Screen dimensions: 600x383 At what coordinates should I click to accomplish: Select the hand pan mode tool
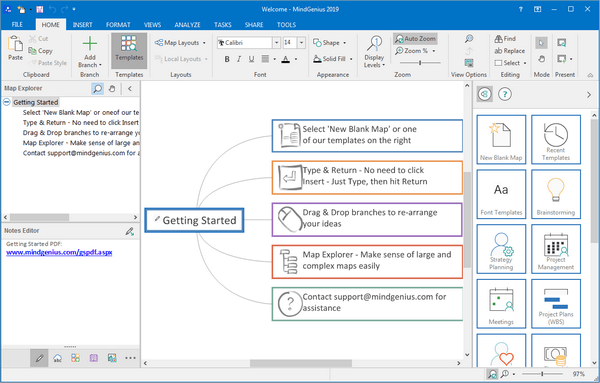pyautogui.click(x=541, y=59)
